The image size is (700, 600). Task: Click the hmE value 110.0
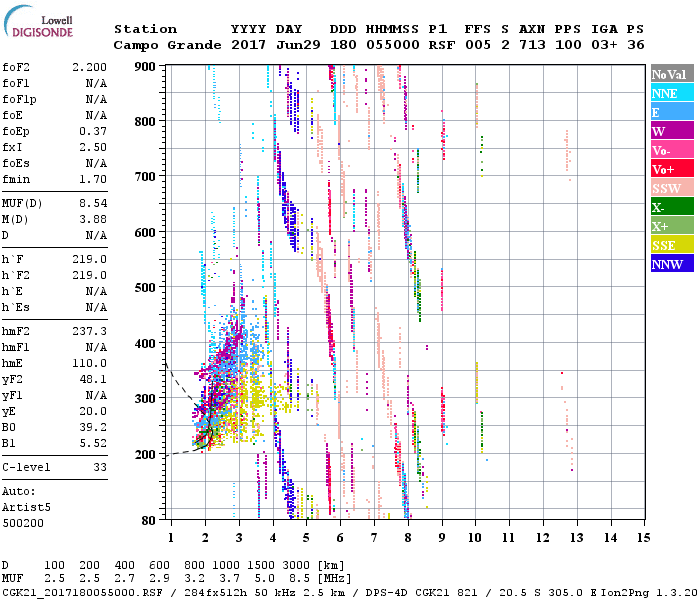pyautogui.click(x=89, y=364)
